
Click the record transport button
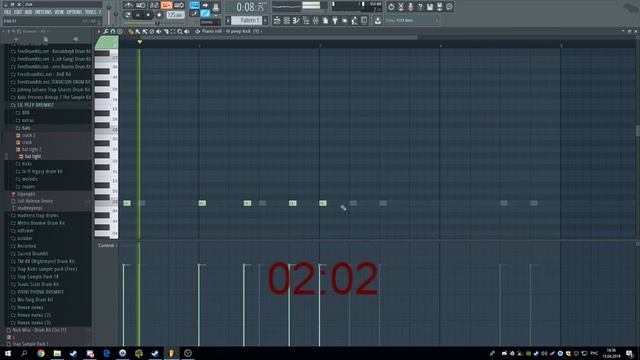click(159, 15)
